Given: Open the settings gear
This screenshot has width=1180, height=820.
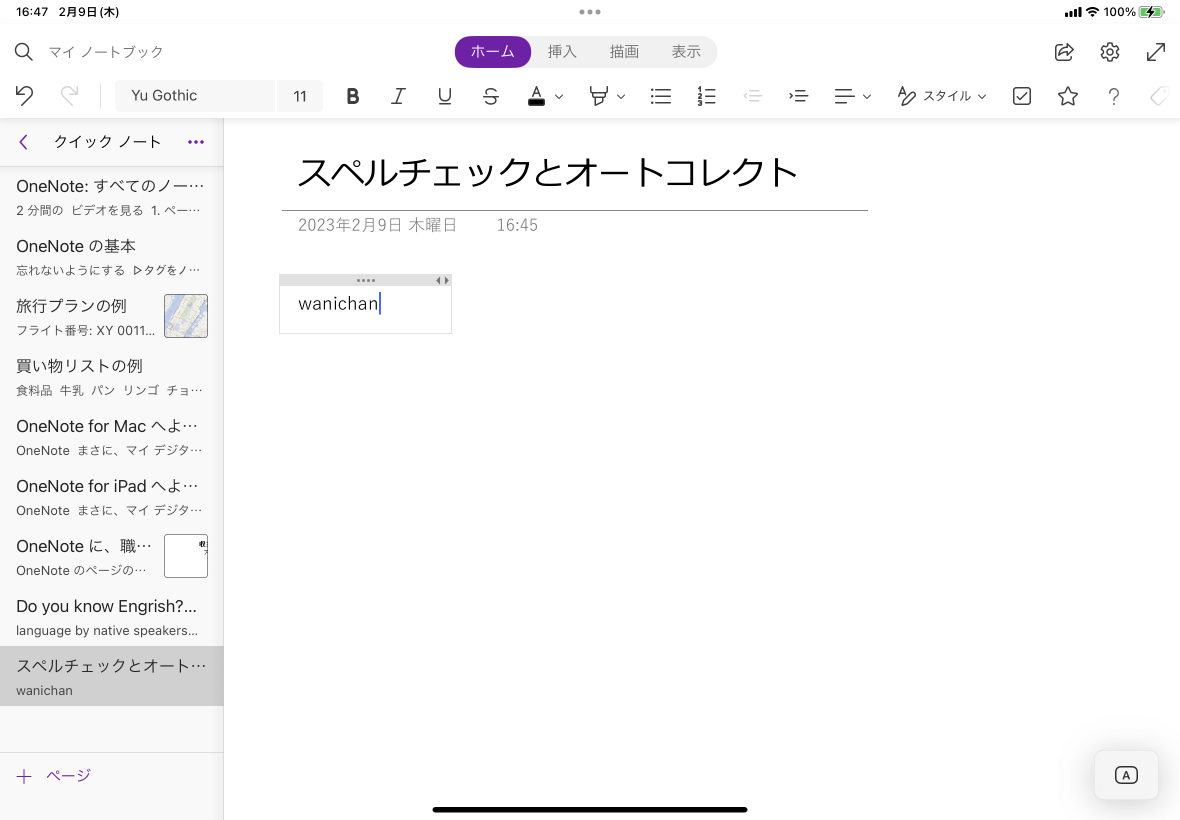Looking at the screenshot, I should pos(1110,52).
